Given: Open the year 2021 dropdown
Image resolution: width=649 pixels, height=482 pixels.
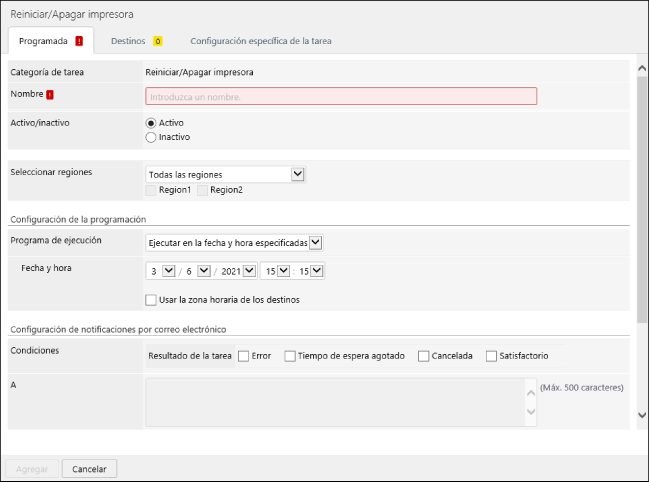Looking at the screenshot, I should [x=247, y=271].
